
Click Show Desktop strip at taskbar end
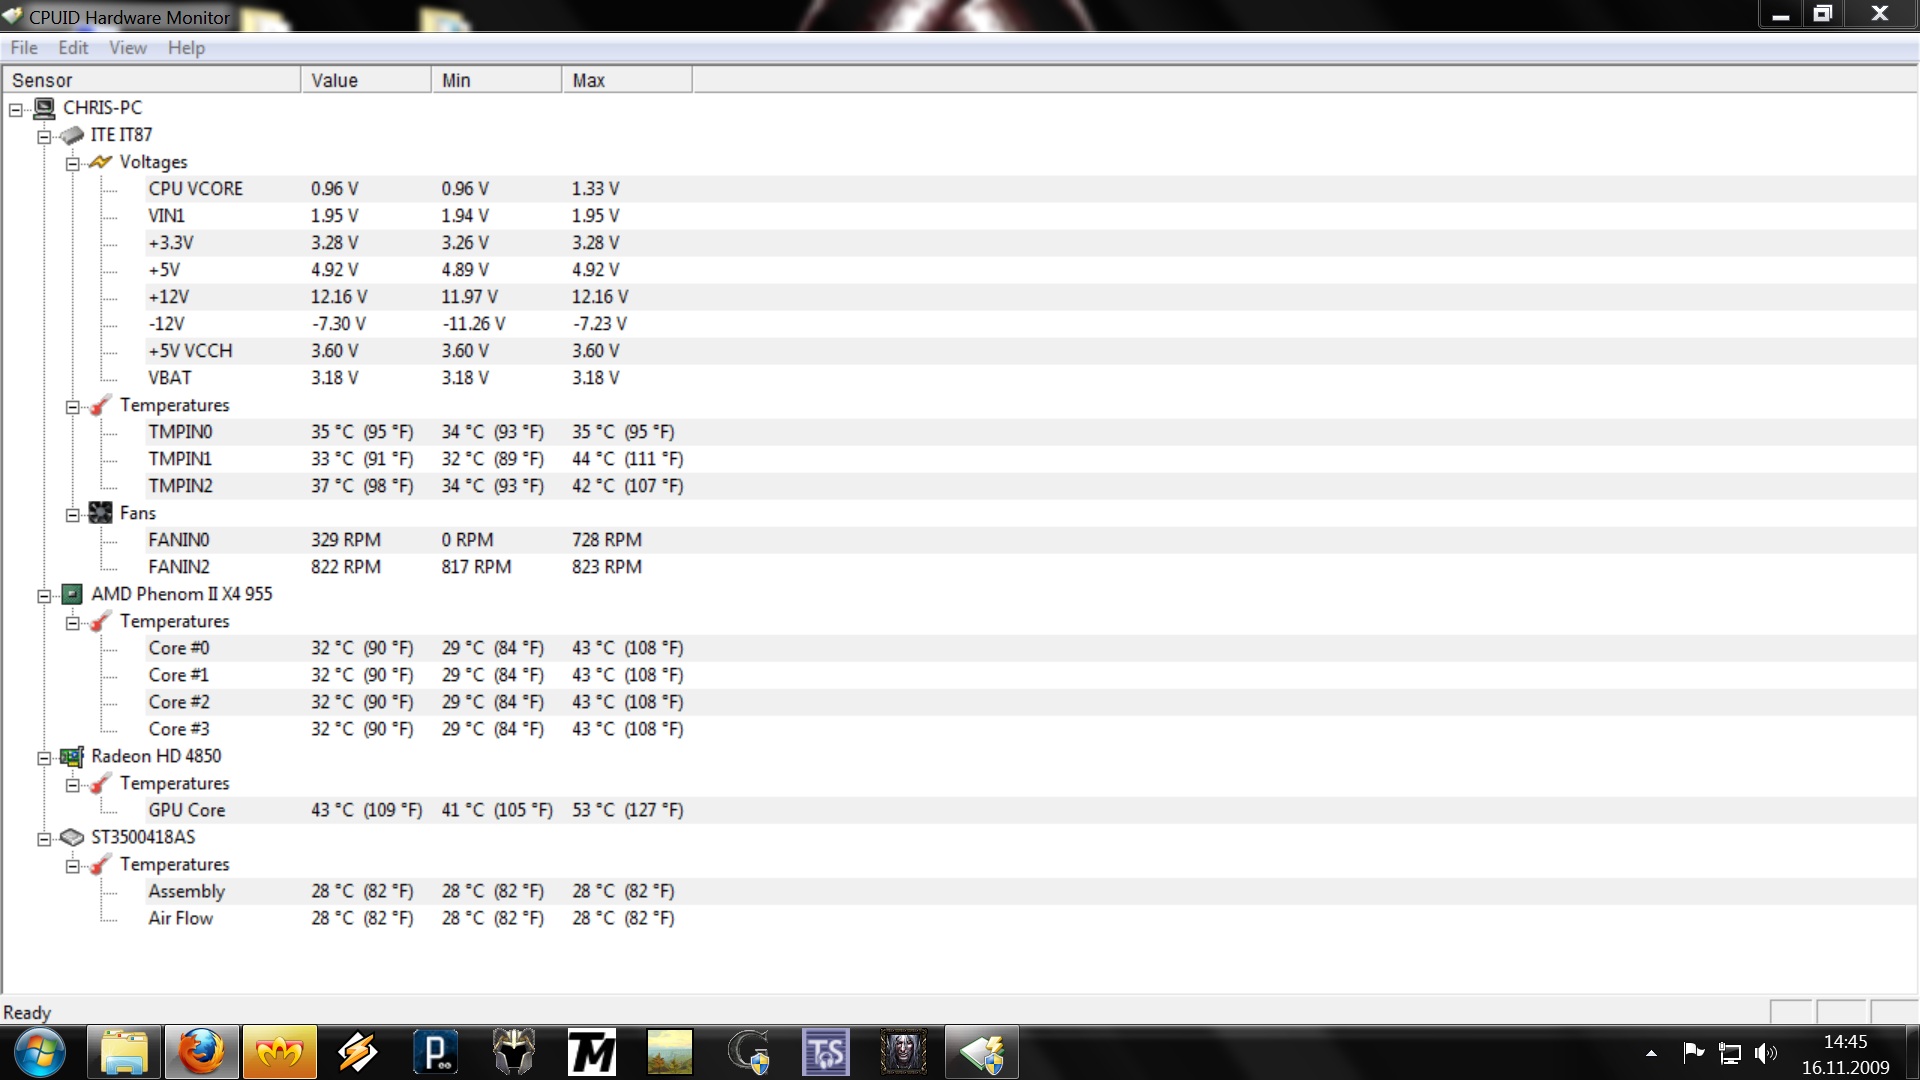click(1913, 1053)
